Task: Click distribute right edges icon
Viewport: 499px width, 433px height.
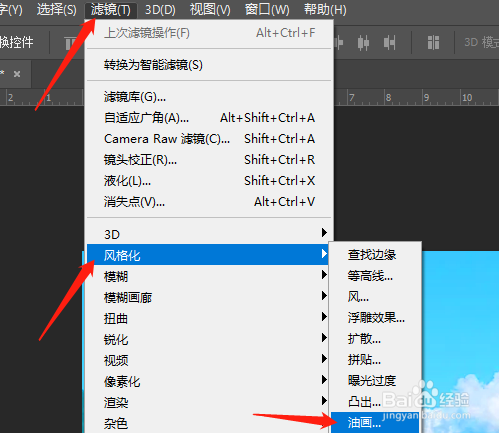Action: [x=389, y=43]
